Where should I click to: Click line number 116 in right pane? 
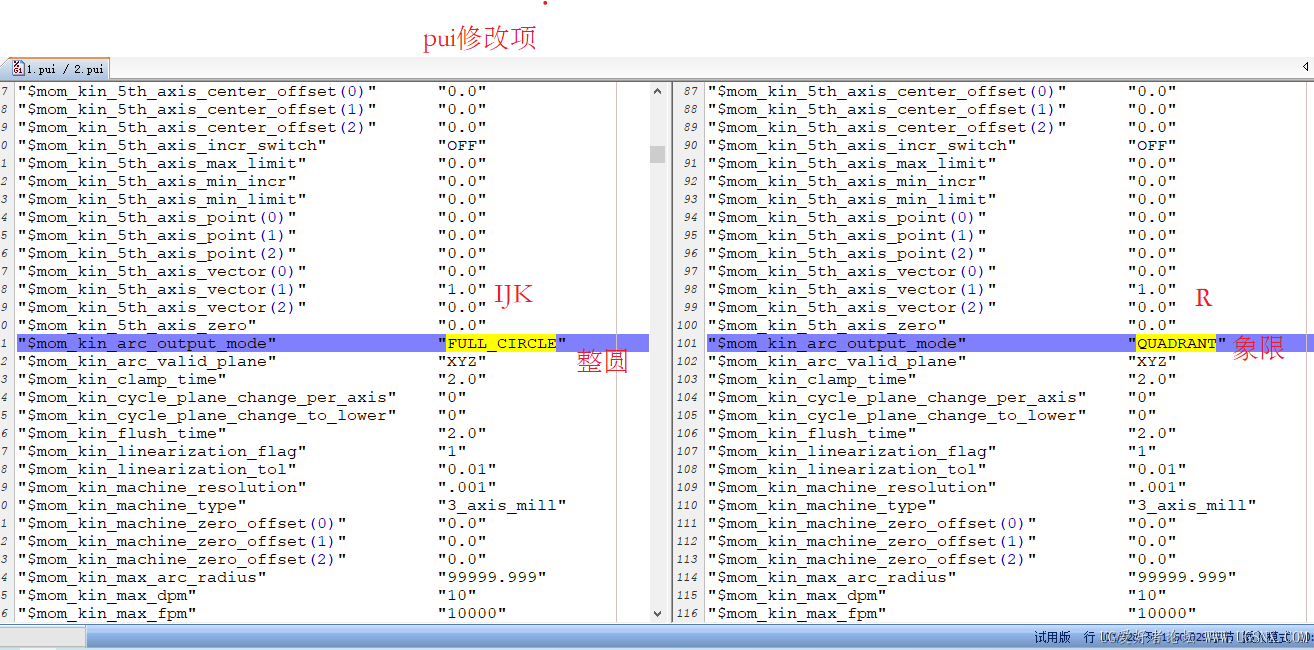[x=689, y=613]
